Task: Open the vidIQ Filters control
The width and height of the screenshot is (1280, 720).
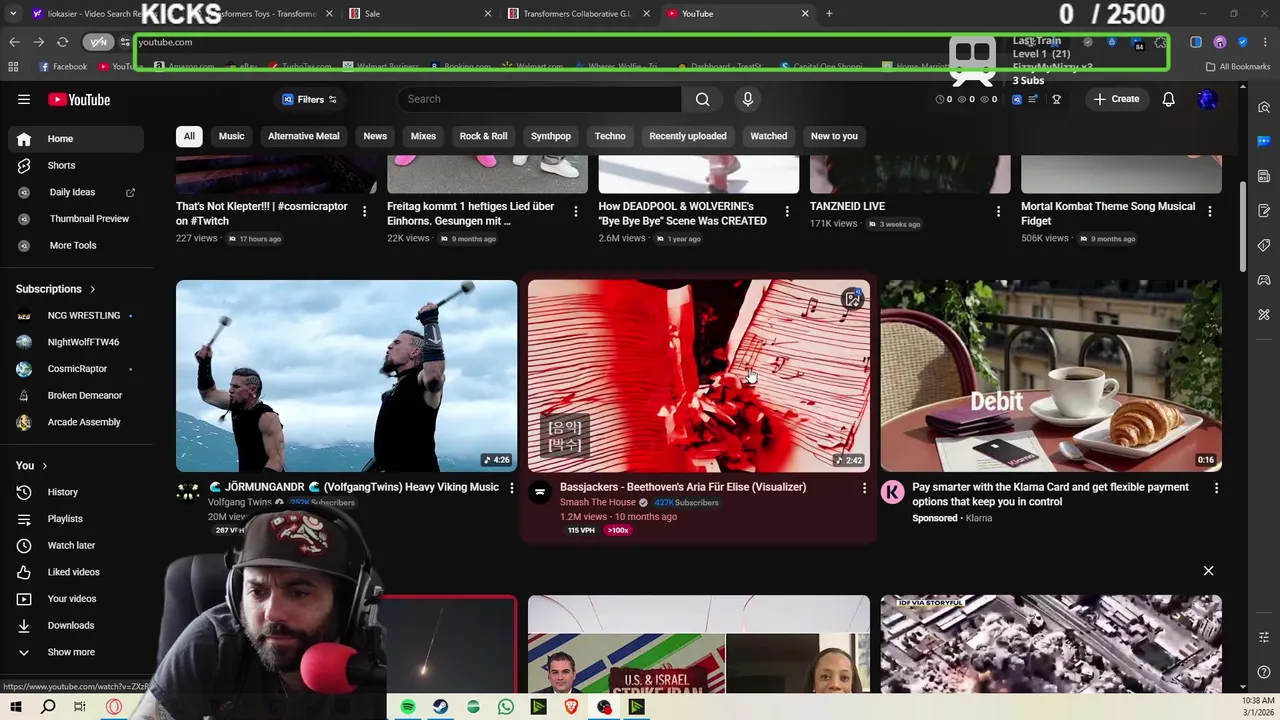Action: tap(309, 99)
